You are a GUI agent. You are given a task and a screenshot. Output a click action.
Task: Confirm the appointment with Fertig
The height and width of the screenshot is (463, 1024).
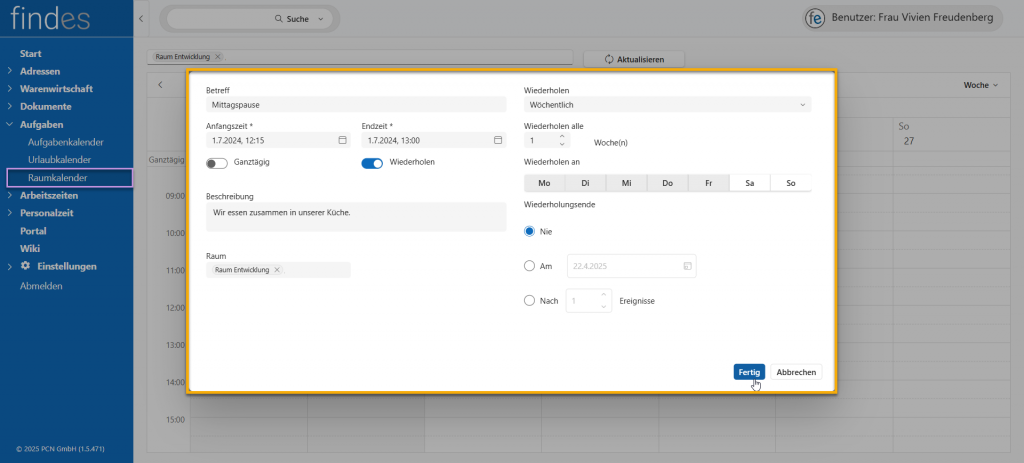(x=749, y=372)
